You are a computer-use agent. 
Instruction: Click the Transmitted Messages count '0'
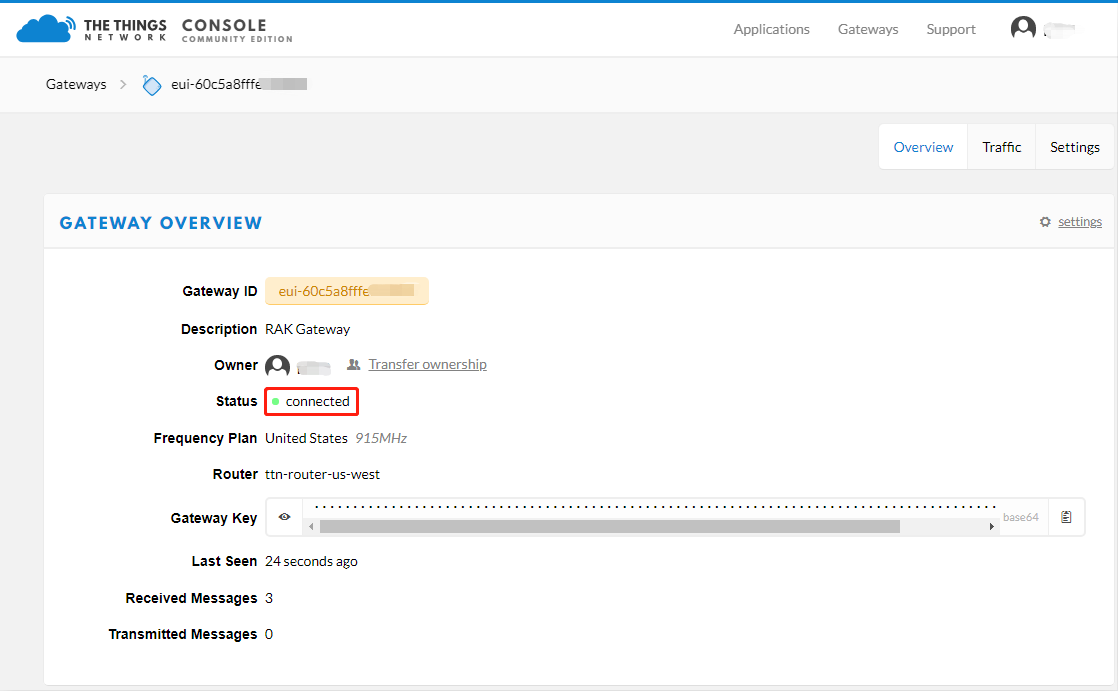[x=269, y=634]
